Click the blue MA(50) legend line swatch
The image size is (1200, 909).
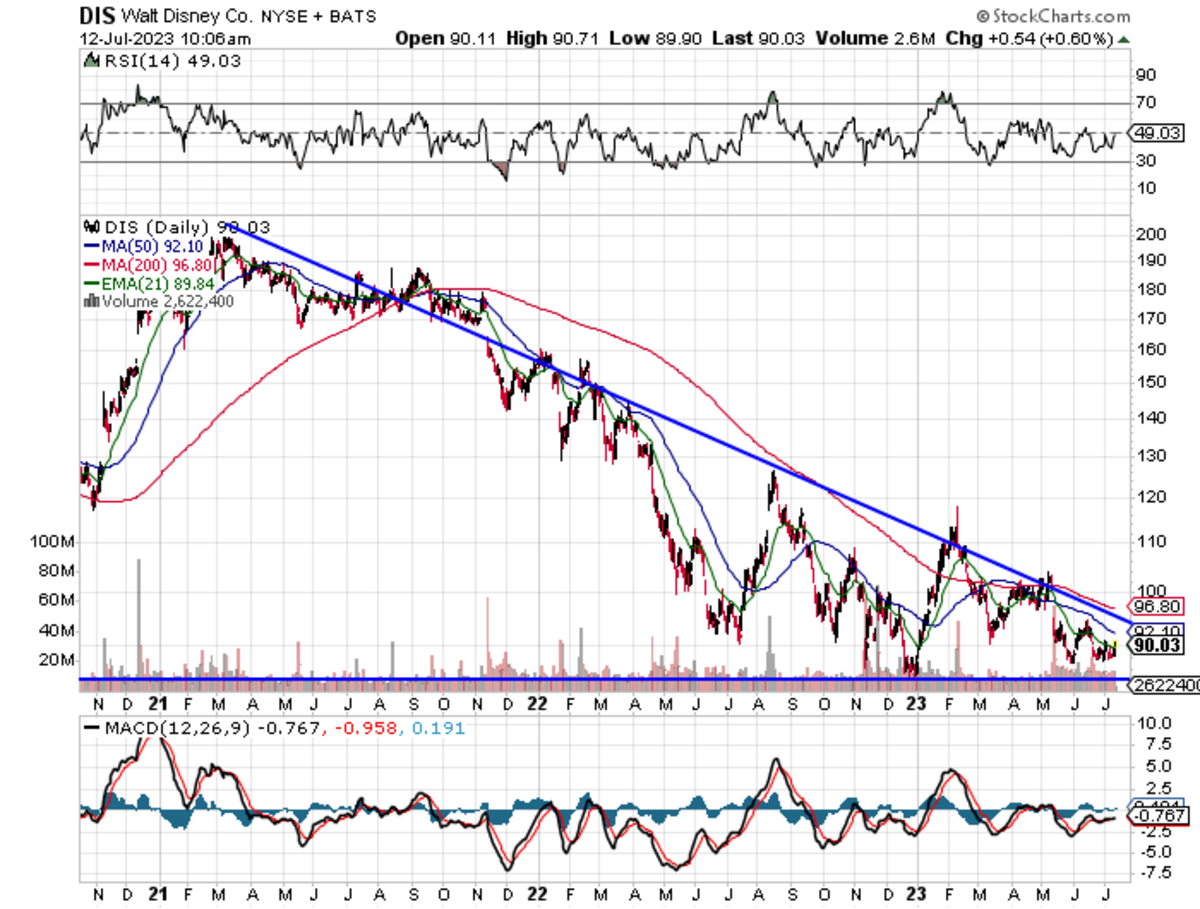pyautogui.click(x=92, y=245)
